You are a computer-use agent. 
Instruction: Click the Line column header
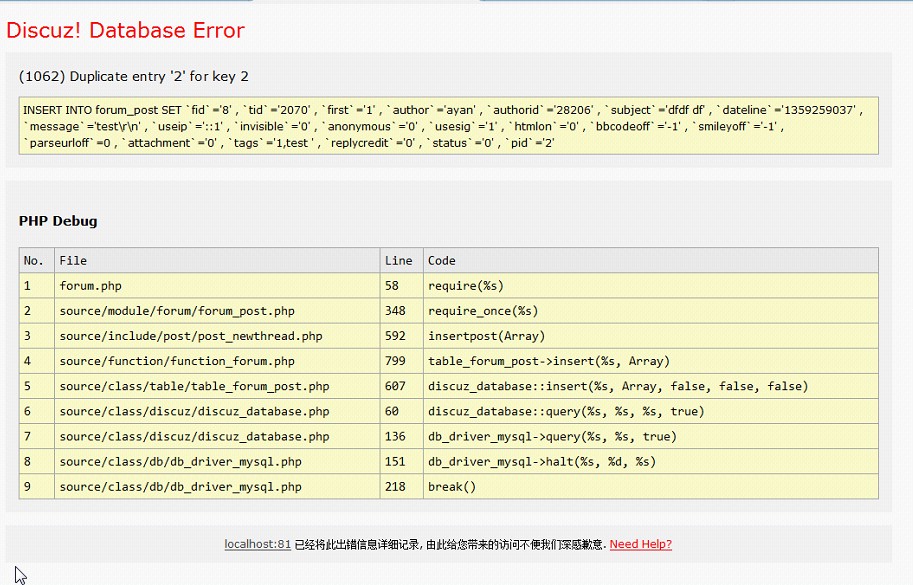(402, 260)
